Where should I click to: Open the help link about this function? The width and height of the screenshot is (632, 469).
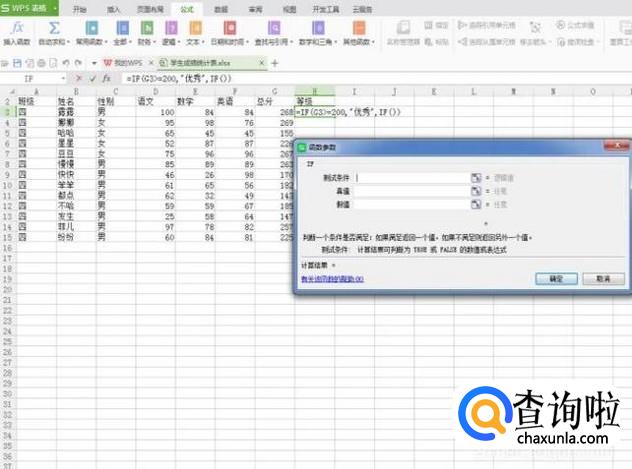pos(333,279)
